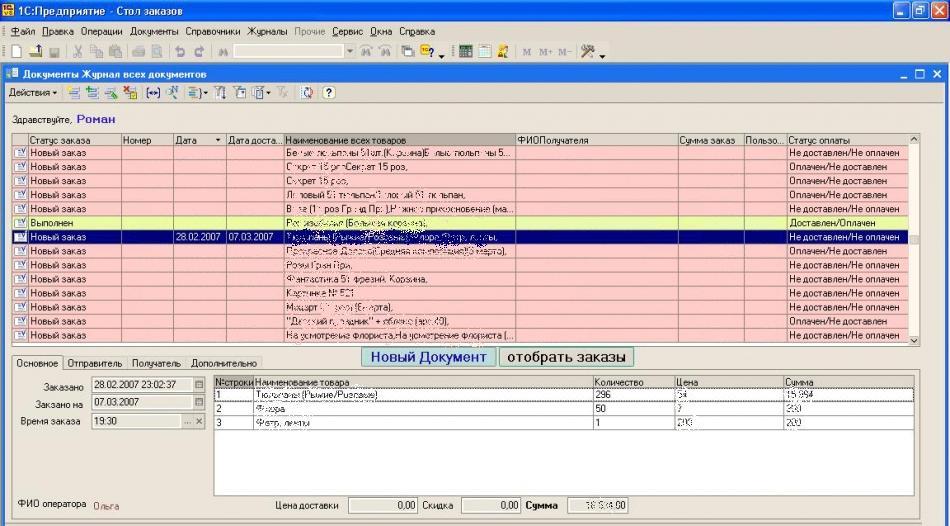Select the product row with quantity 50
950x526 pixels.
pos(563,409)
